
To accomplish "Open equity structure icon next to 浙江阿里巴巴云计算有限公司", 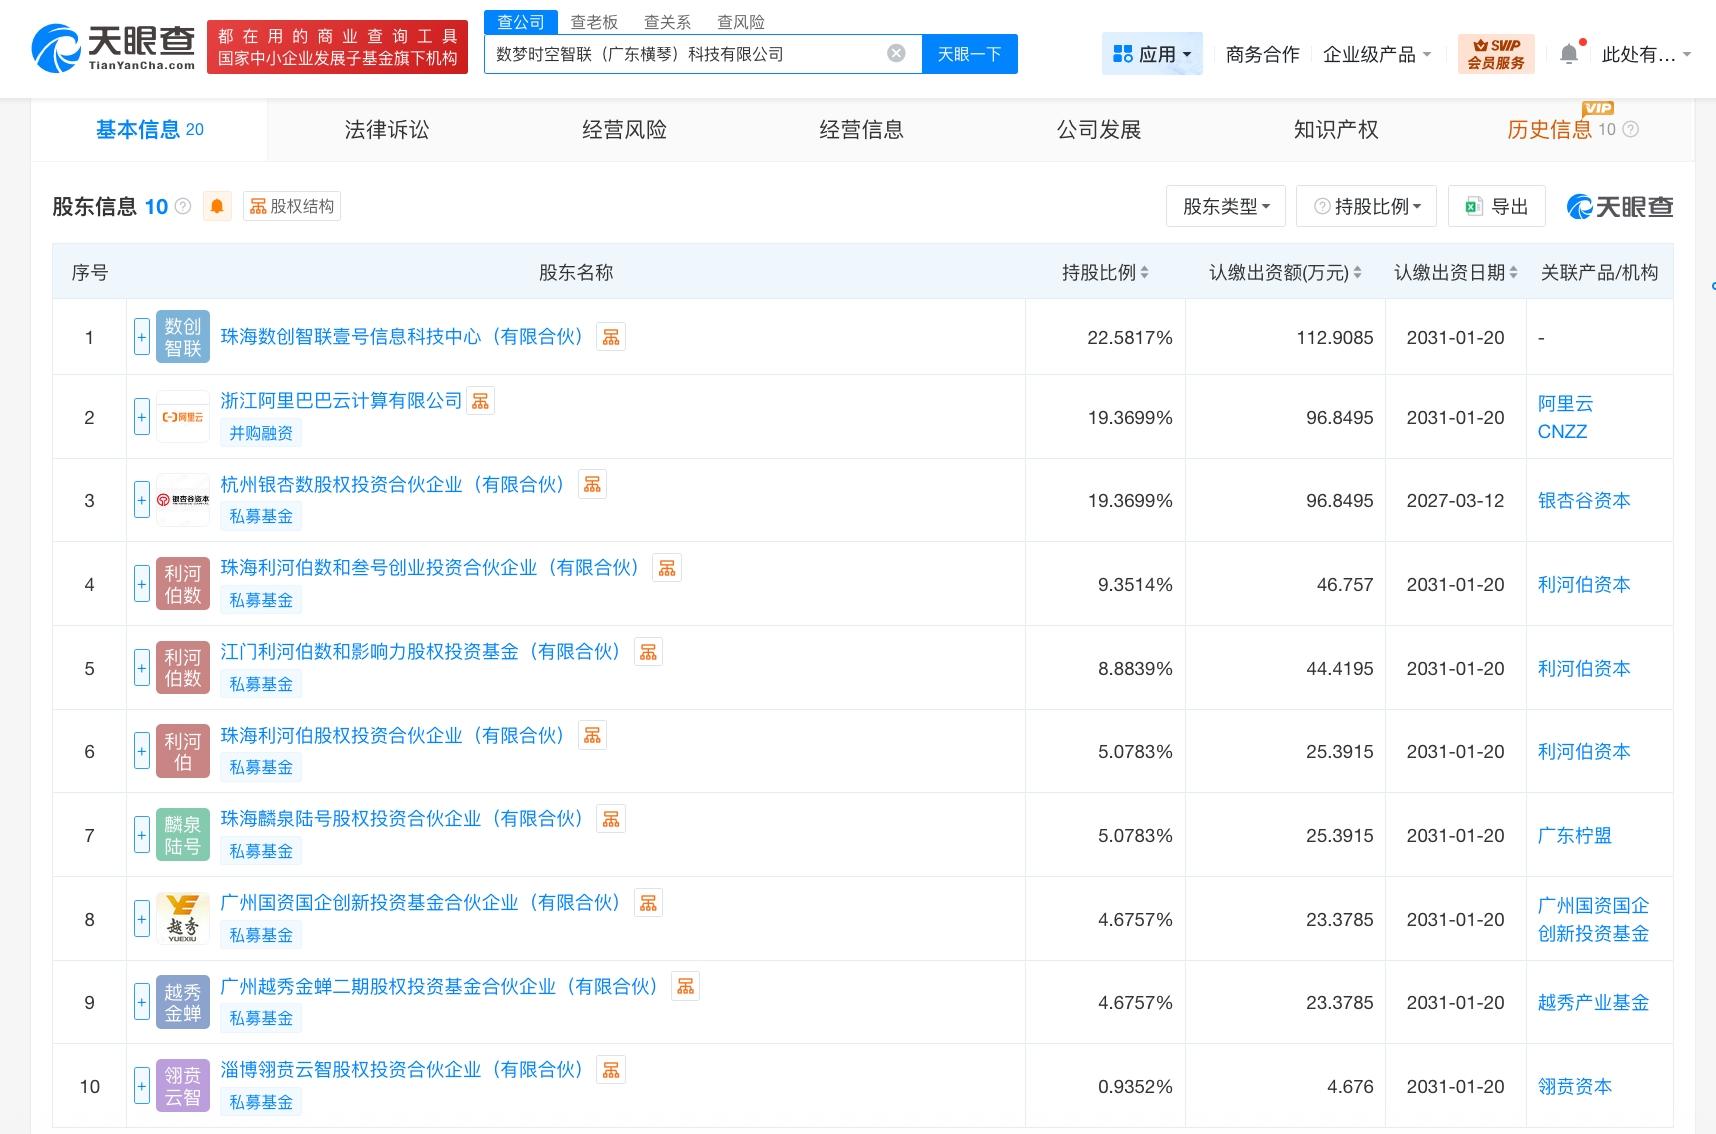I will 481,401.
